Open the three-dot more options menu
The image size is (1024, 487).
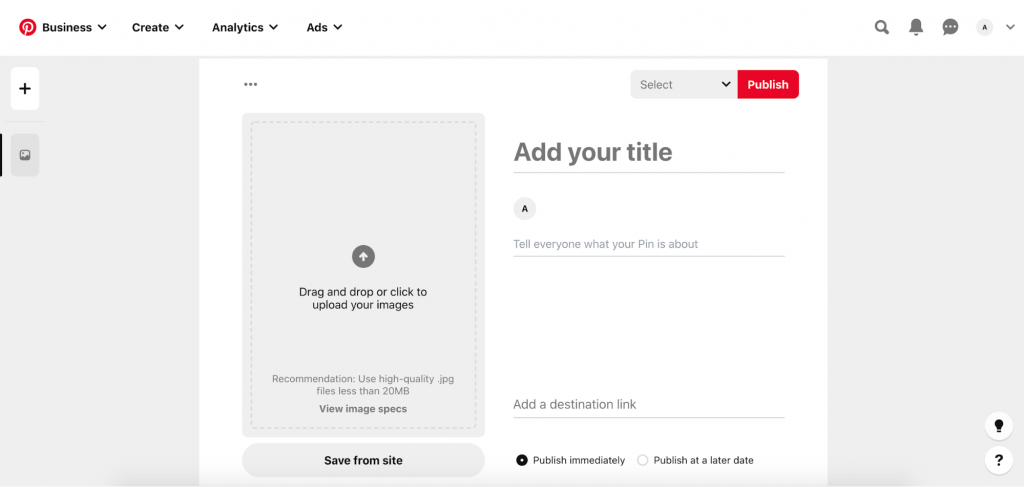[250, 85]
